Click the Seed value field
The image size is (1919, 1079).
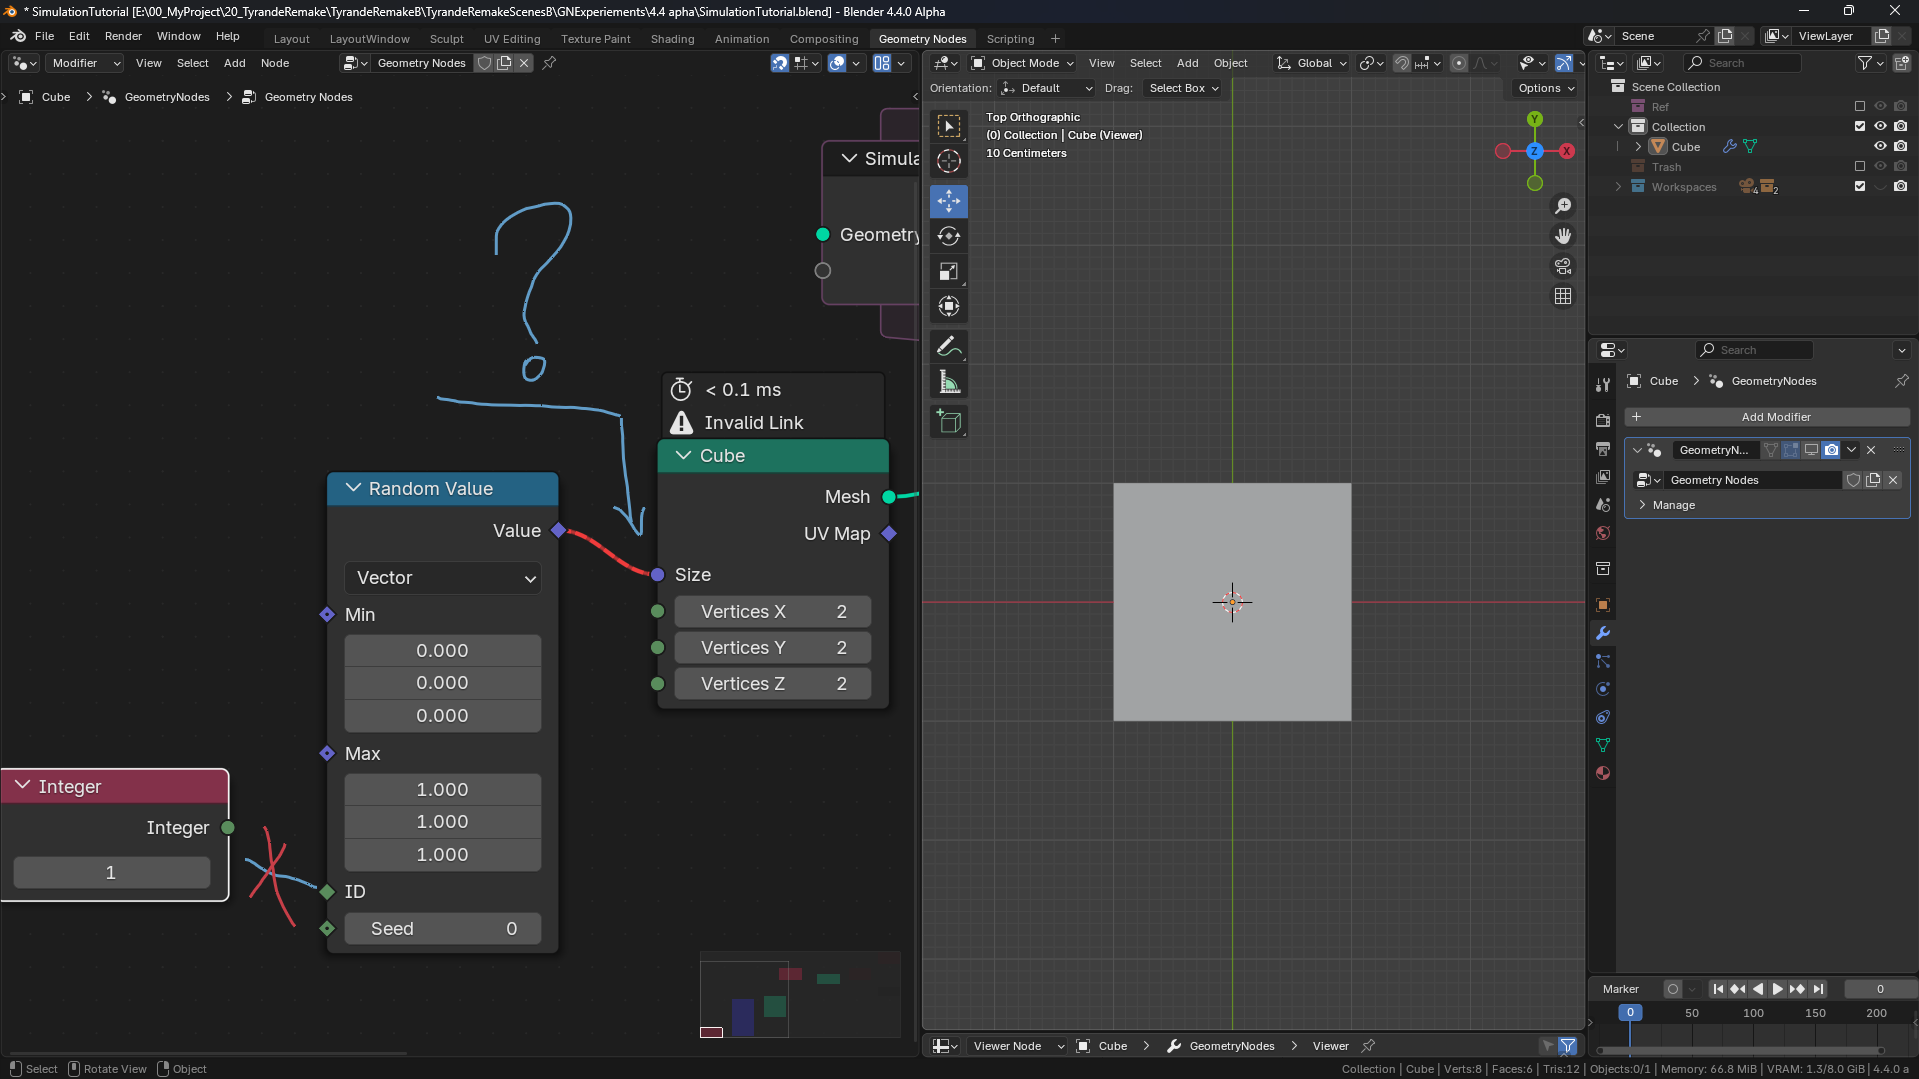coord(443,929)
